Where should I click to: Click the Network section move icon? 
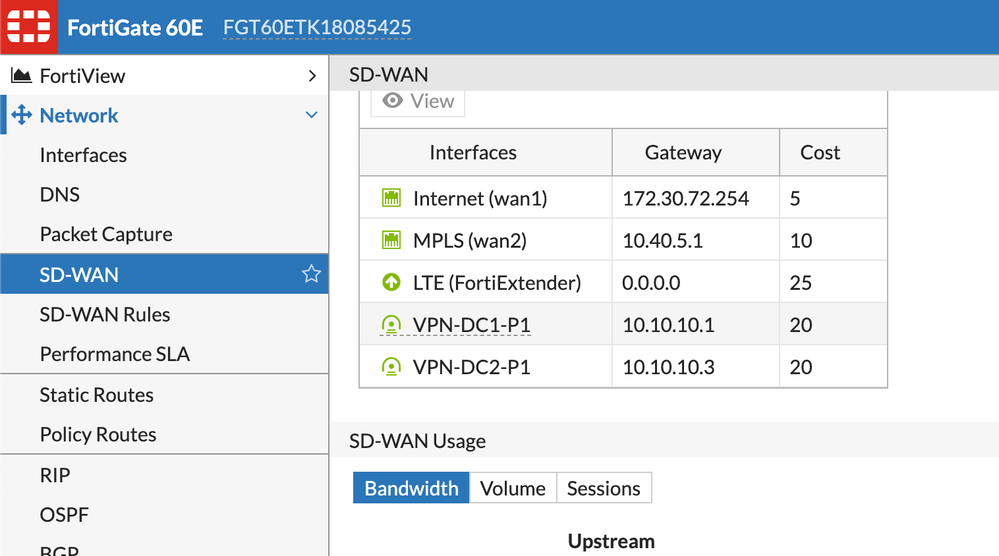[x=21, y=116]
